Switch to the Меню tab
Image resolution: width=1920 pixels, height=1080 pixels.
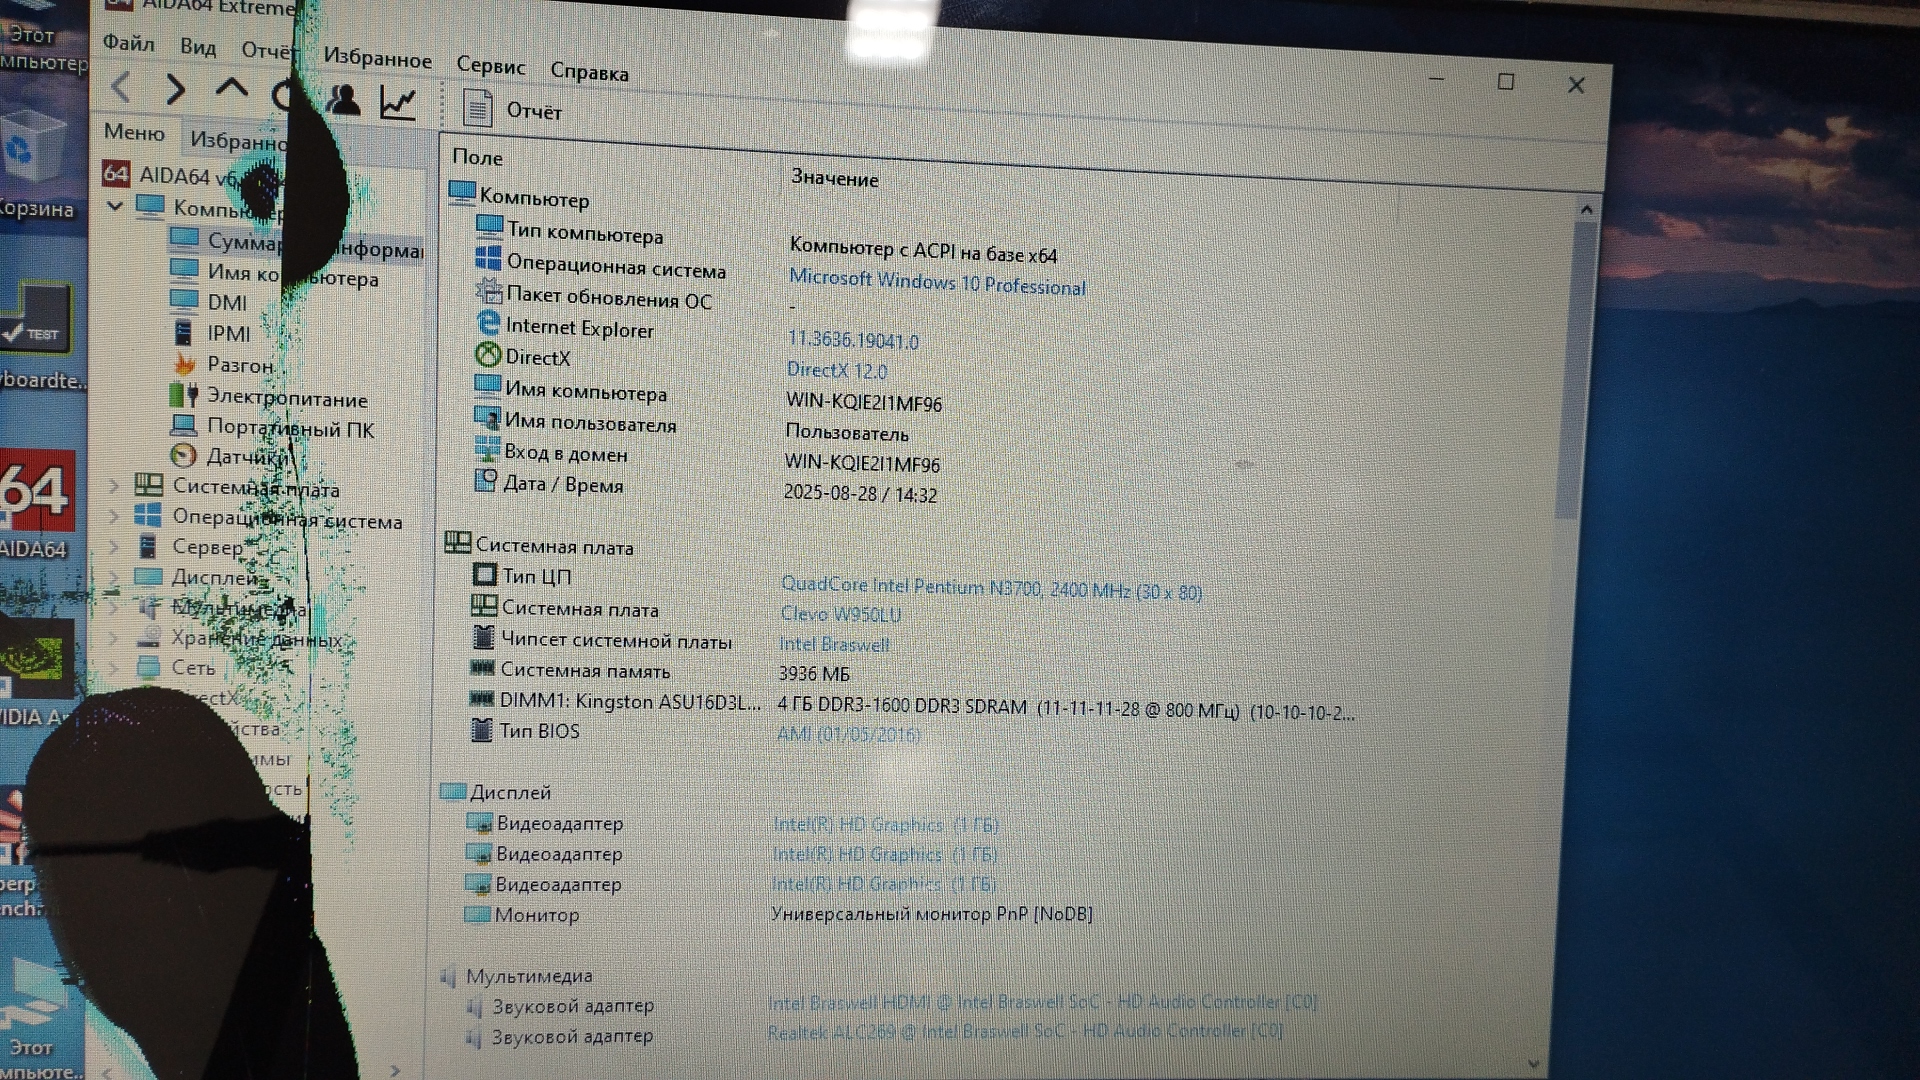tap(134, 132)
